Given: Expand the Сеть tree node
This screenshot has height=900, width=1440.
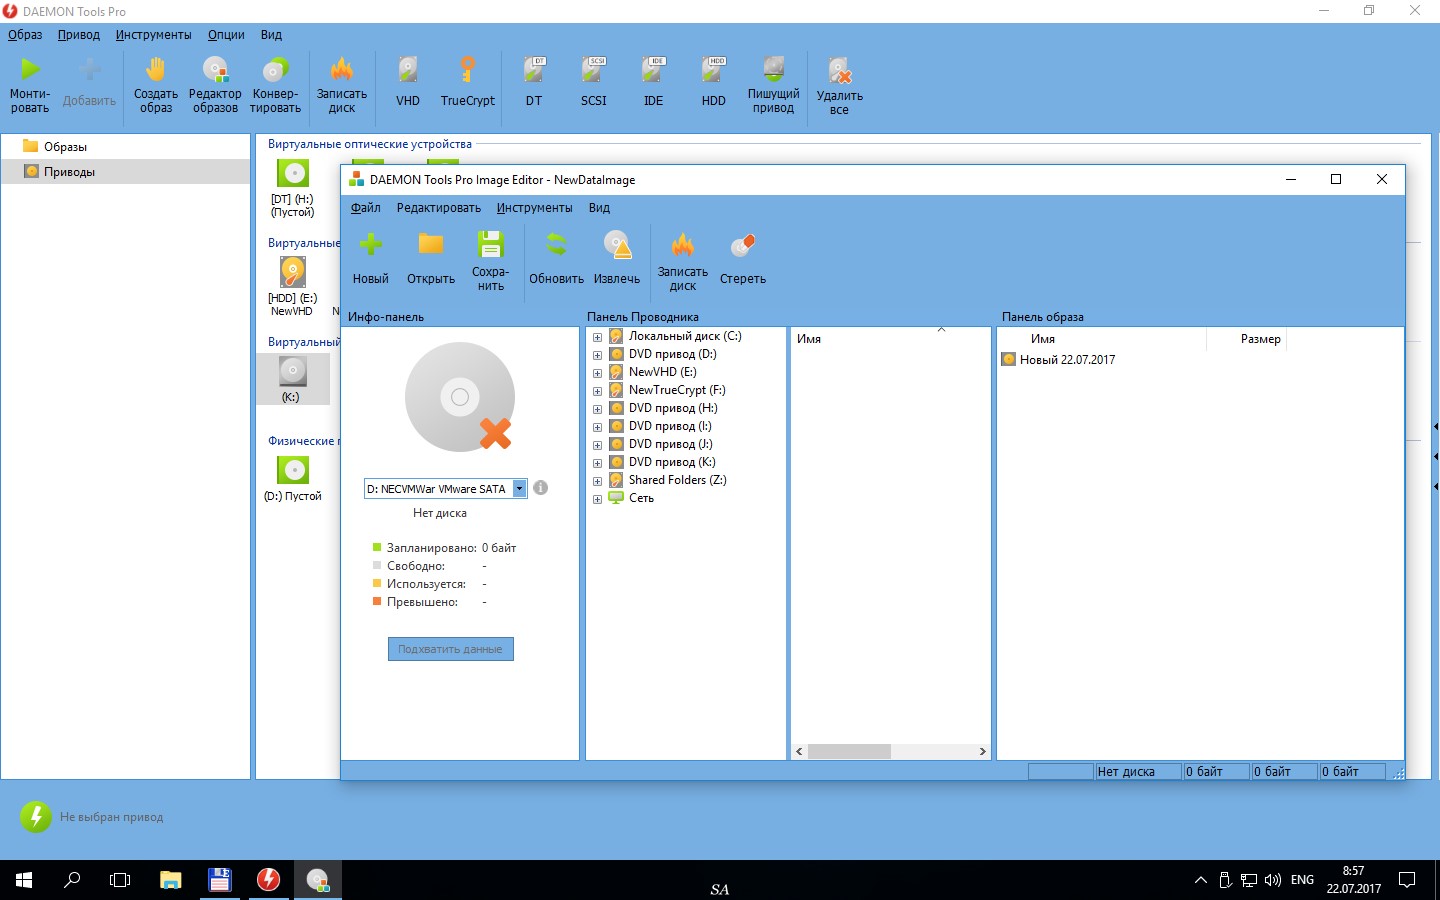Looking at the screenshot, I should tap(597, 499).
